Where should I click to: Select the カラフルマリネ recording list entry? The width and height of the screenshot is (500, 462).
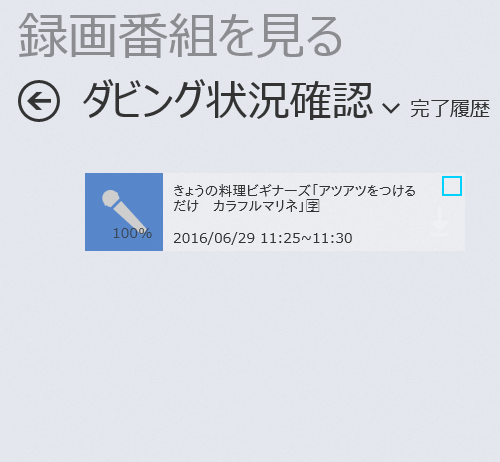[275, 212]
